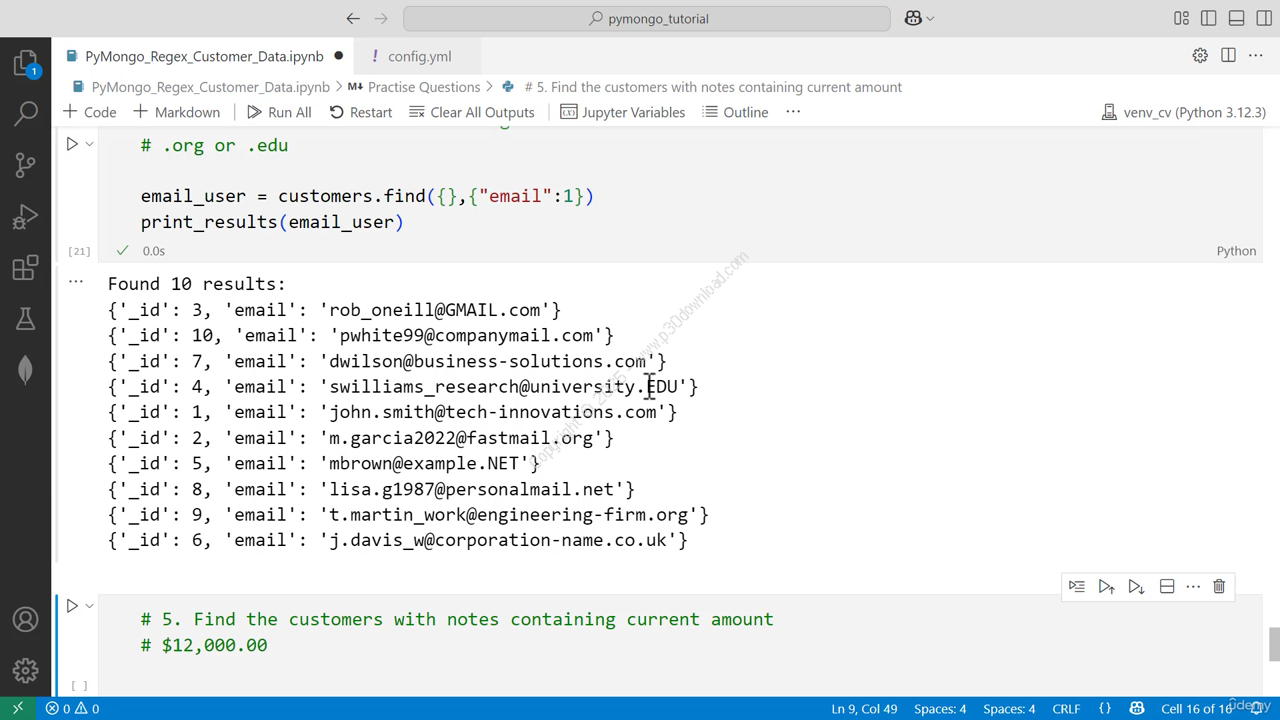Click the Python language label of cell
The width and height of the screenshot is (1280, 720).
tap(1236, 251)
